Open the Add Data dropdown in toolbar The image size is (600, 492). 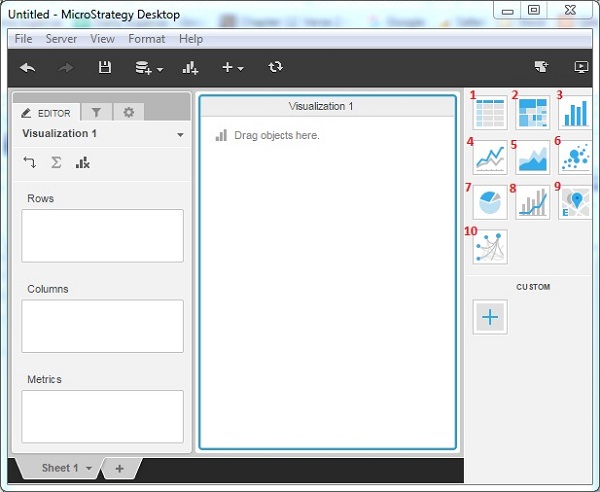click(149, 68)
